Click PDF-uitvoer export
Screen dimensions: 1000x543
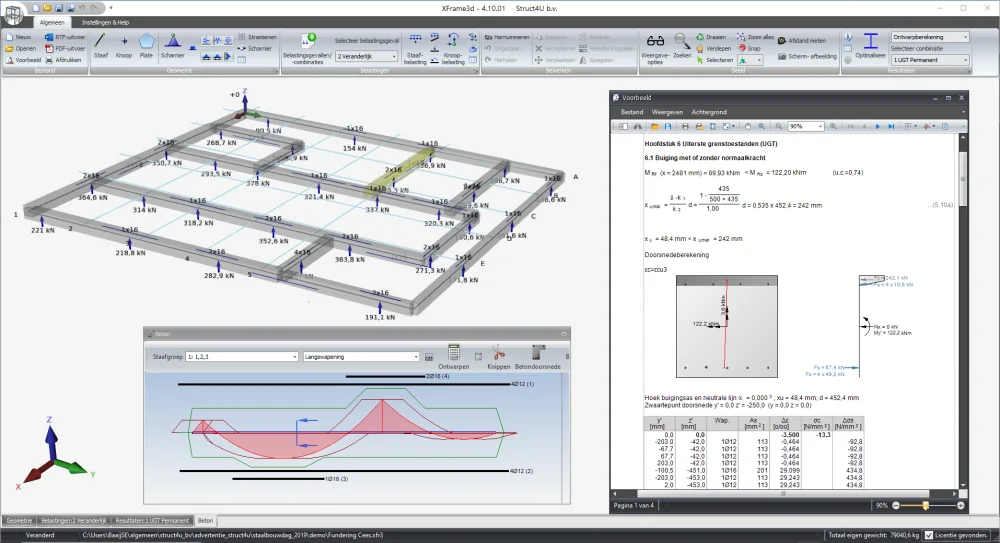coord(64,48)
